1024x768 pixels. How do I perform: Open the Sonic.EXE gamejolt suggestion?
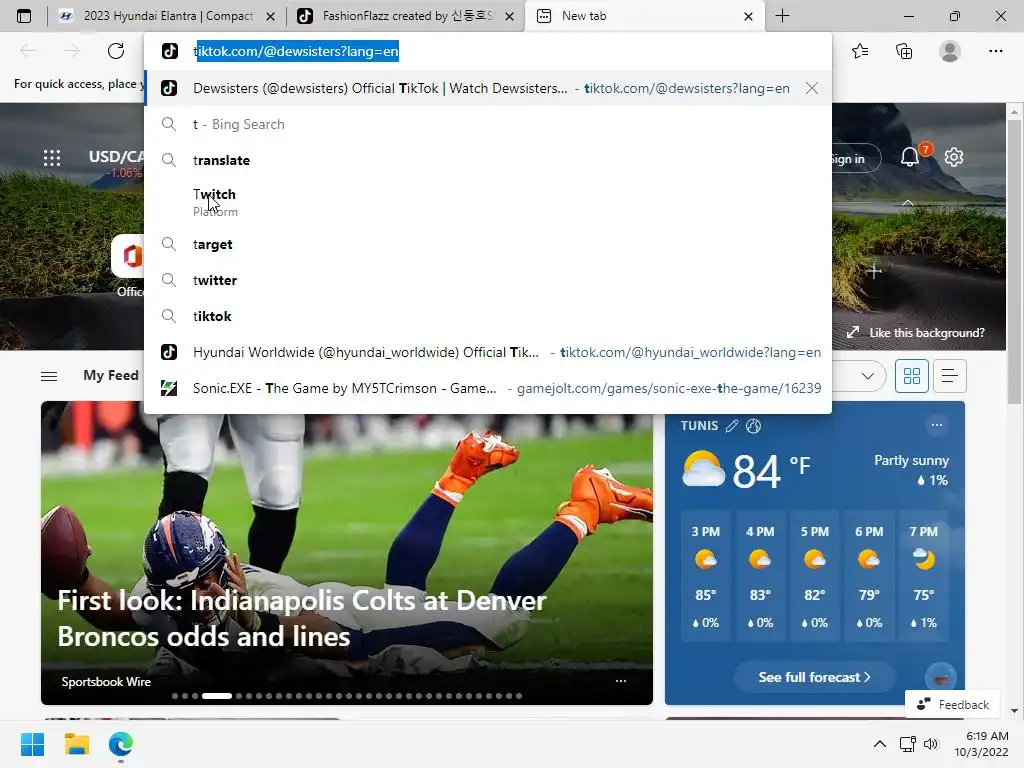[x=488, y=388]
